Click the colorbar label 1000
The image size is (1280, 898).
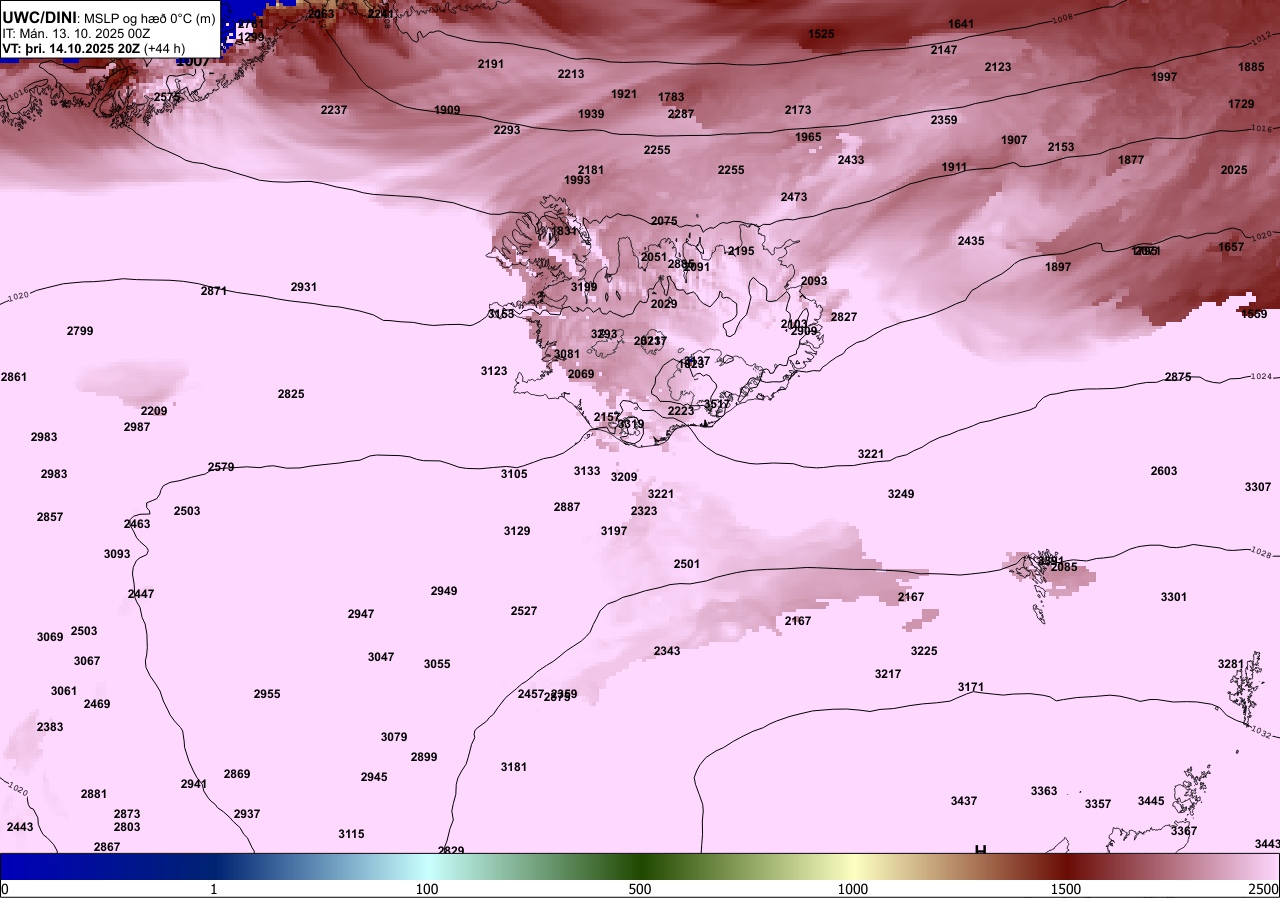[x=853, y=889]
